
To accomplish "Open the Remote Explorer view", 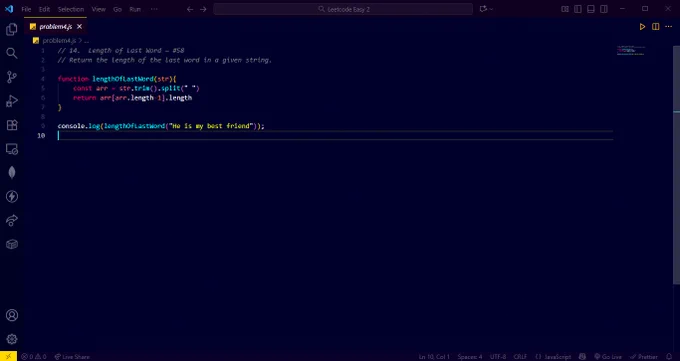I will point(12,149).
